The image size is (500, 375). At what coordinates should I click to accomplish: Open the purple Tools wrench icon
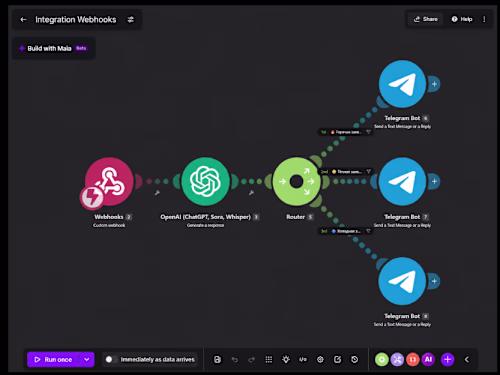pos(397,359)
